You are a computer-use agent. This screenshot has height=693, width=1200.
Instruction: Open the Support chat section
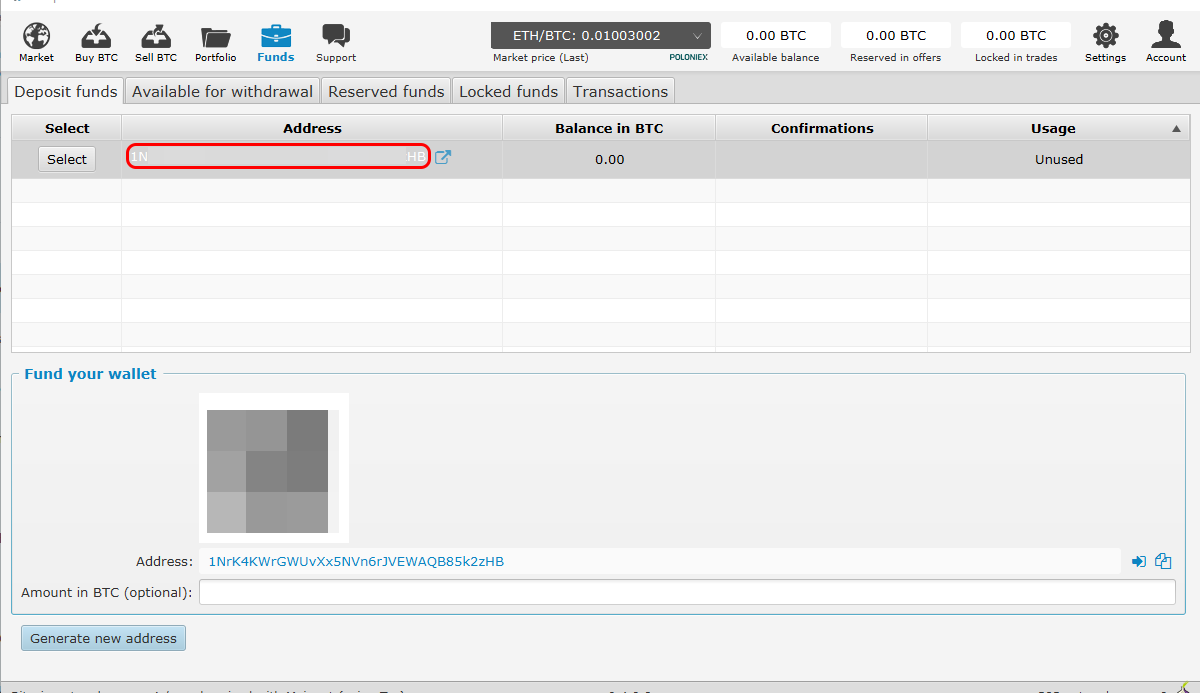[336, 43]
